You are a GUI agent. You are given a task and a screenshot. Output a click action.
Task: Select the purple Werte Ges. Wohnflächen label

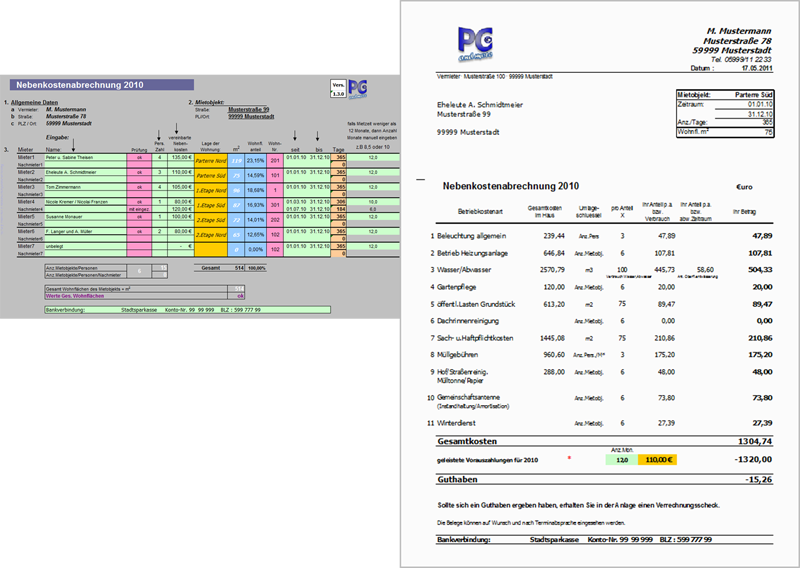74,296
